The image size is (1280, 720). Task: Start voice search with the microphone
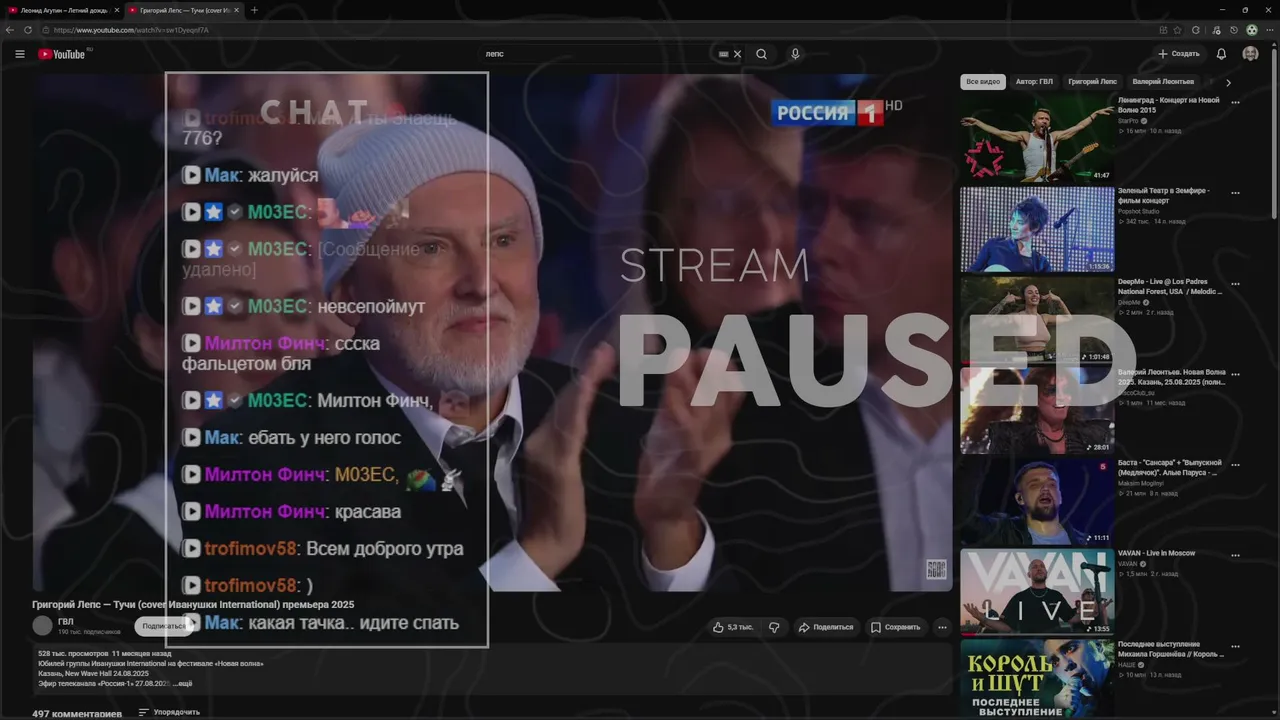tap(795, 54)
